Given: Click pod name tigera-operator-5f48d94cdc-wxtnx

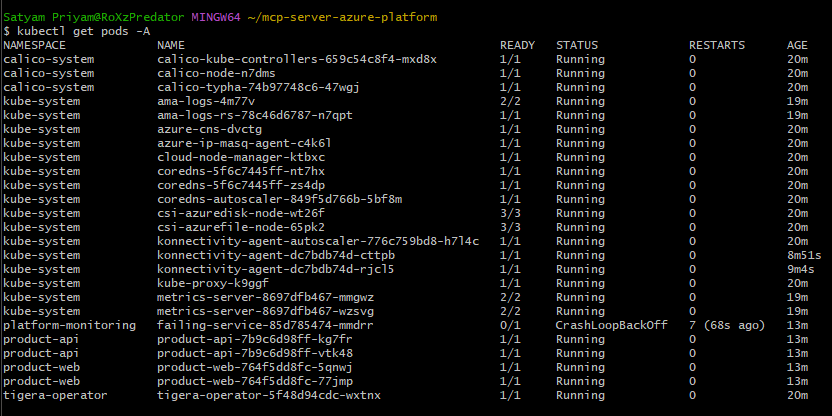Looking at the screenshot, I should [269, 395].
